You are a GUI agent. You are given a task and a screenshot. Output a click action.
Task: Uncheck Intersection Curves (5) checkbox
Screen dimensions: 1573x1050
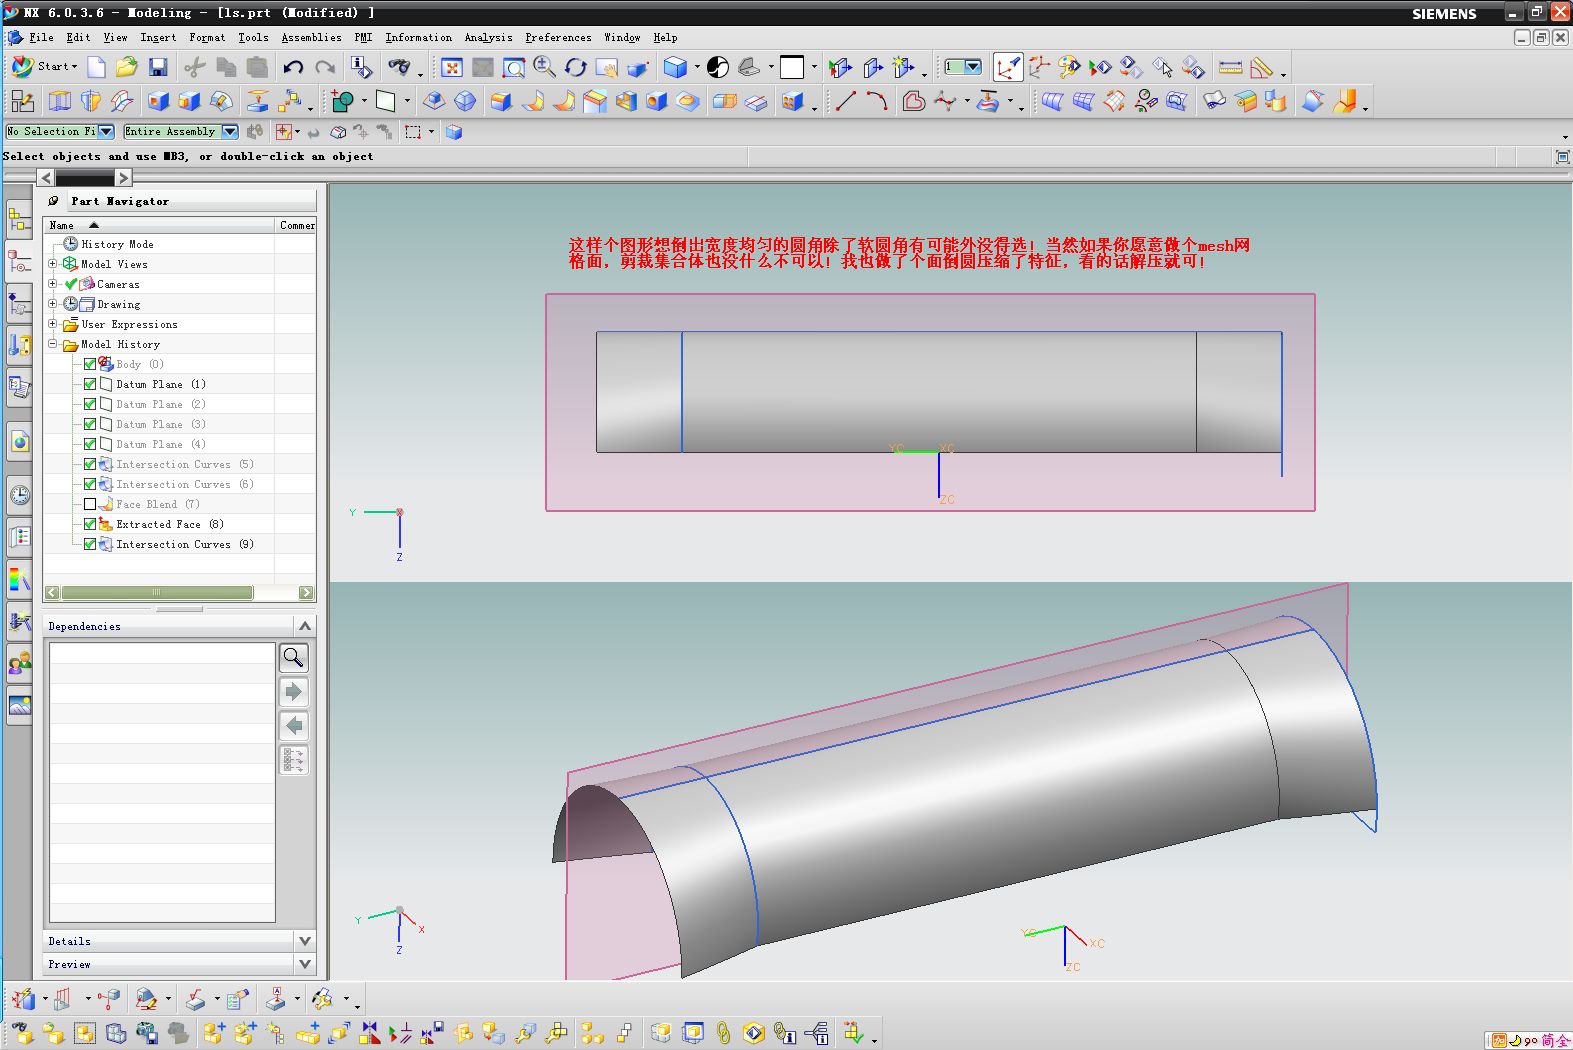pyautogui.click(x=90, y=464)
